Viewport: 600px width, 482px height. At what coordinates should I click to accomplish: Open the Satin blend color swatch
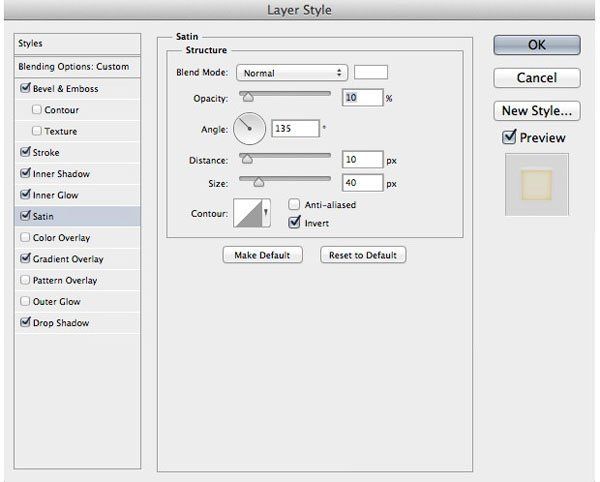click(371, 72)
